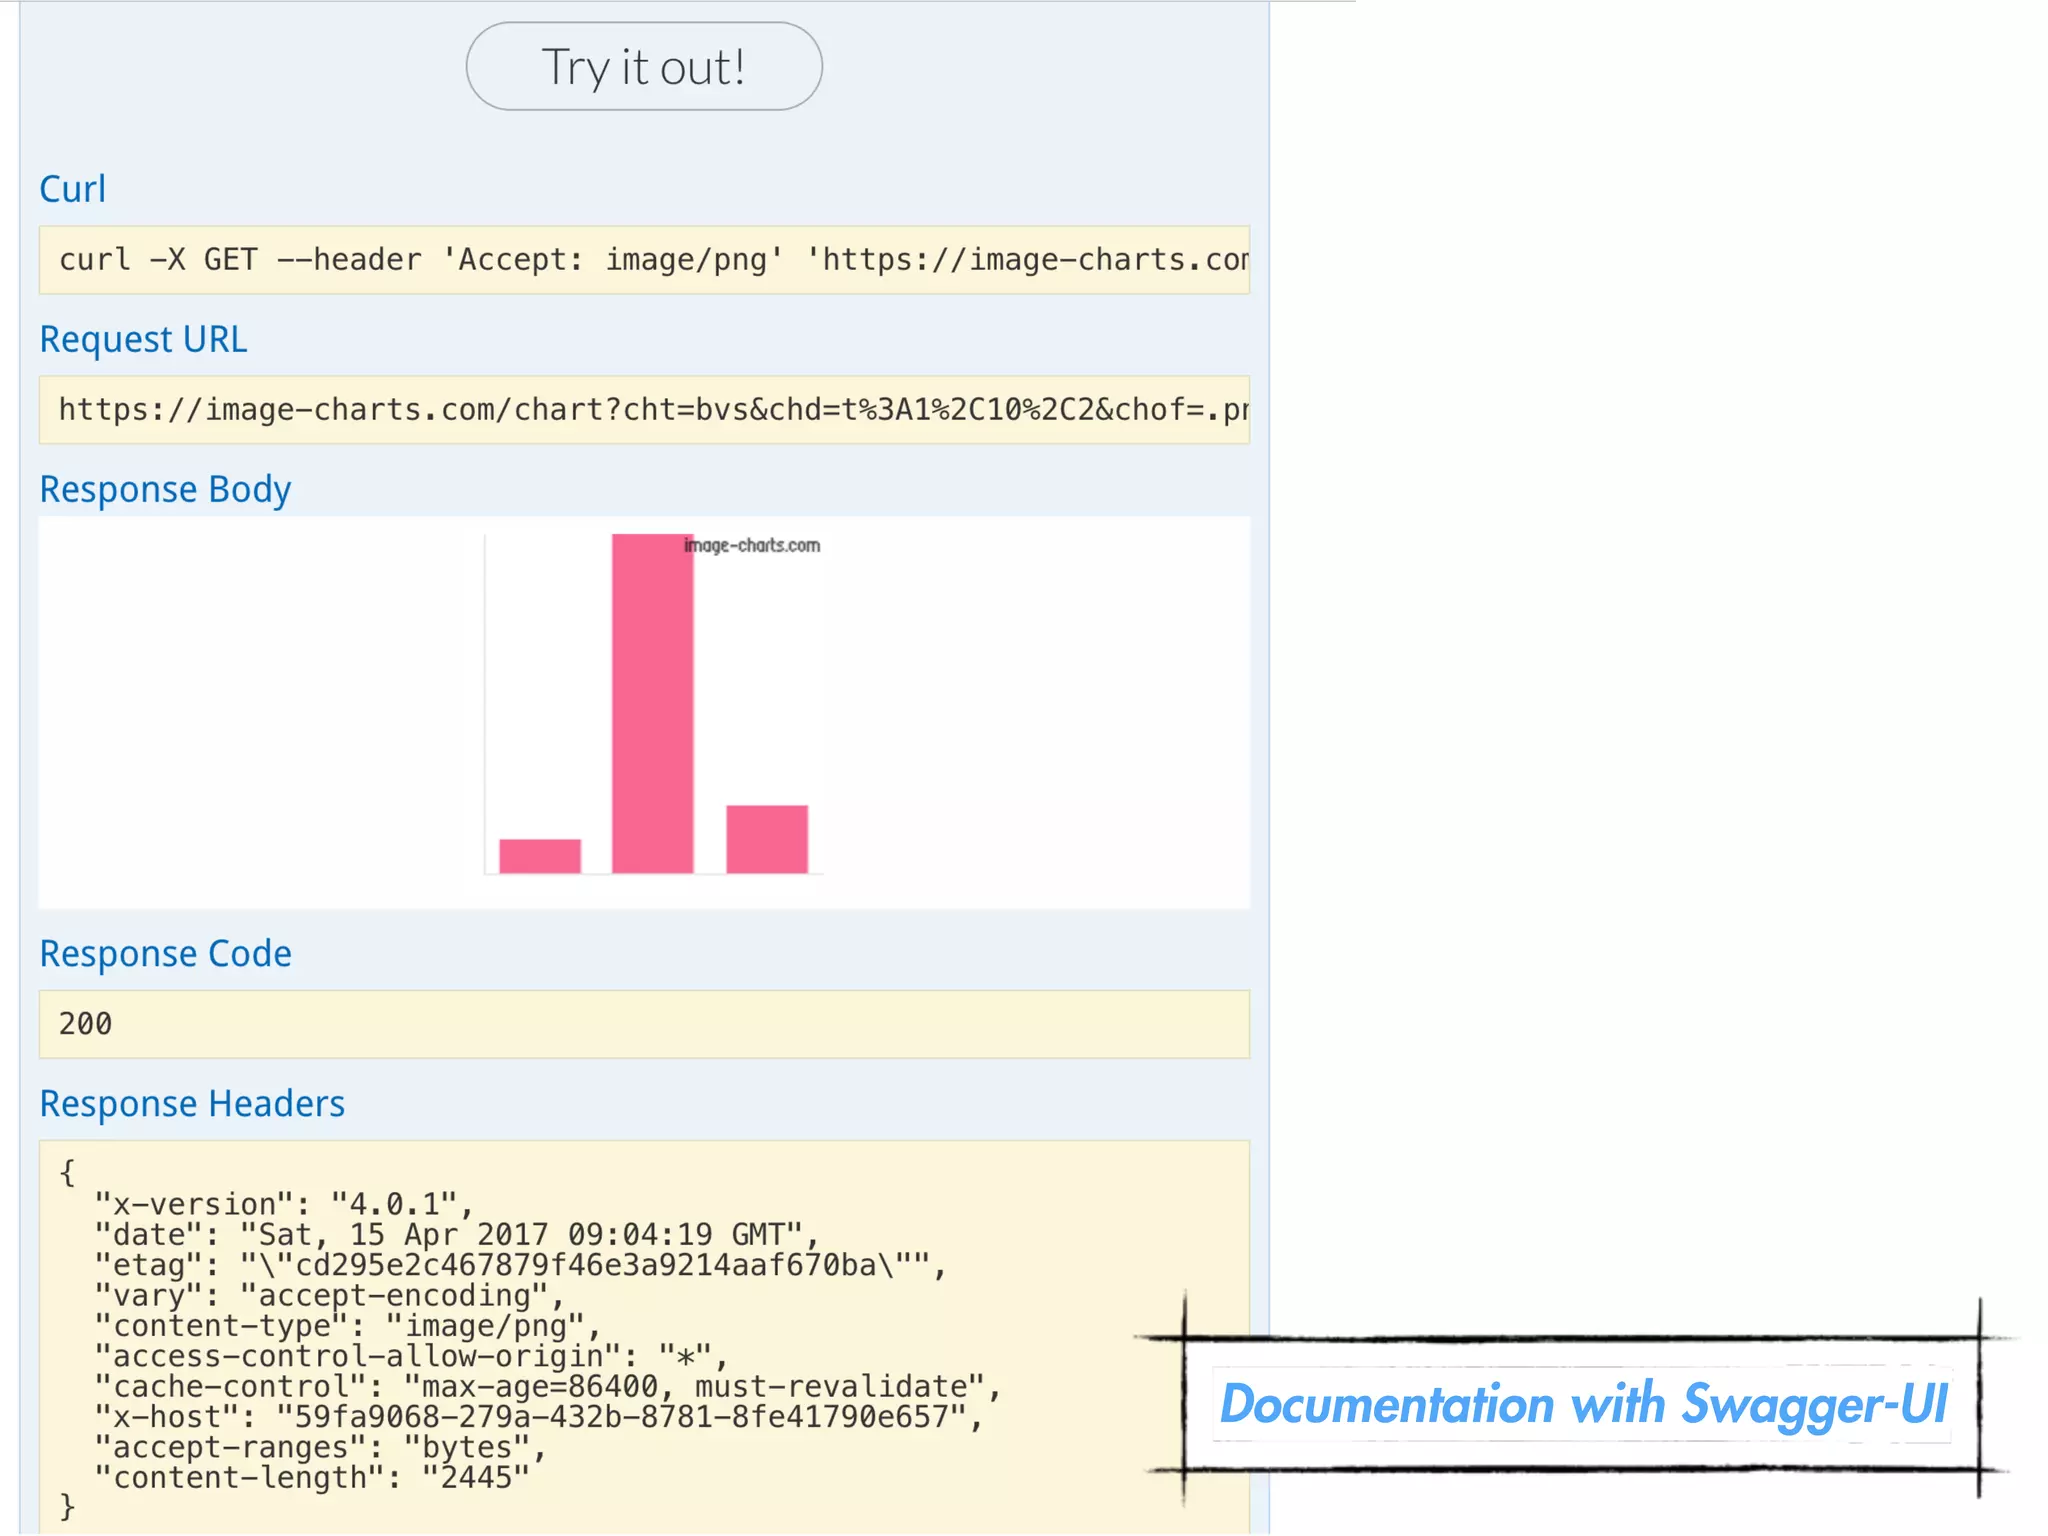Select the Curl section heading
Viewport: 2048px width, 1536px height.
(x=72, y=188)
